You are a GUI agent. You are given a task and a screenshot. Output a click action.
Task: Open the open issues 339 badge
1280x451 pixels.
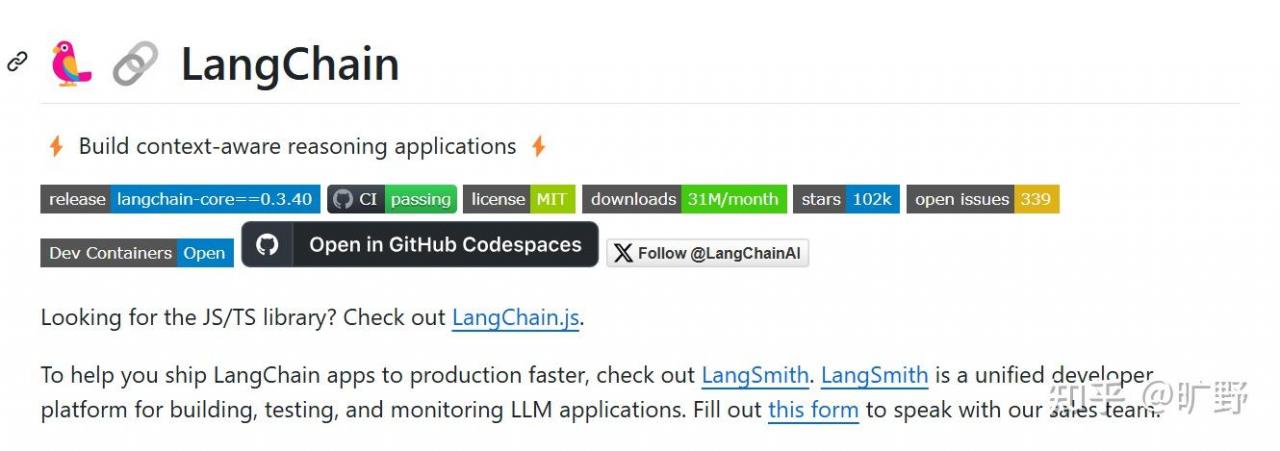click(983, 199)
